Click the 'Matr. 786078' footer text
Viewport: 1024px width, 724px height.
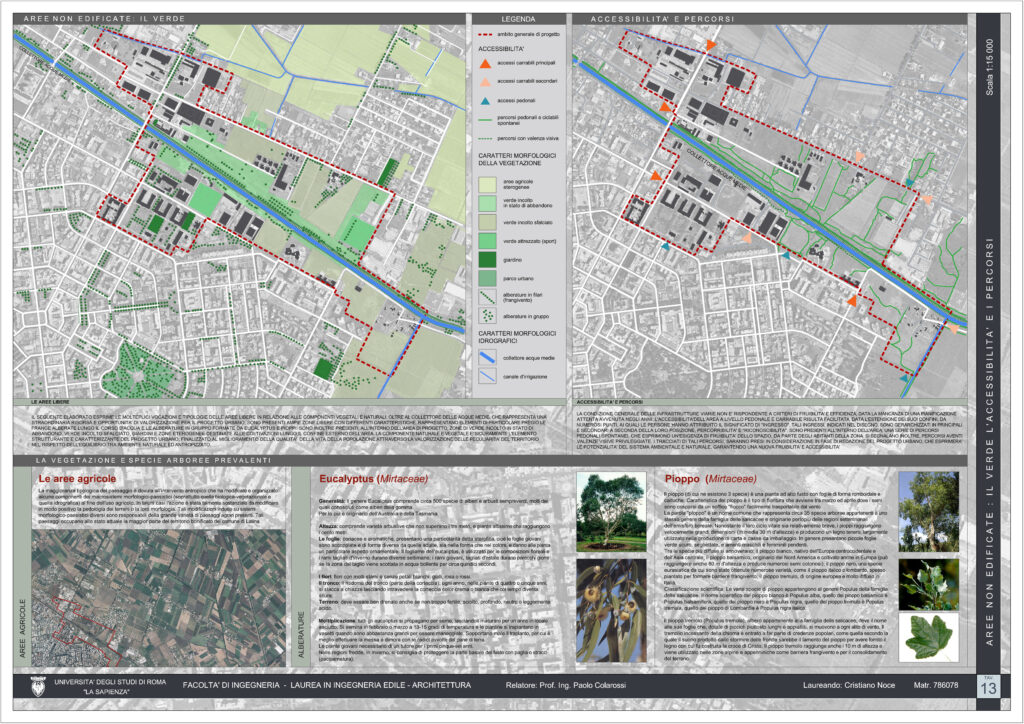coord(936,685)
